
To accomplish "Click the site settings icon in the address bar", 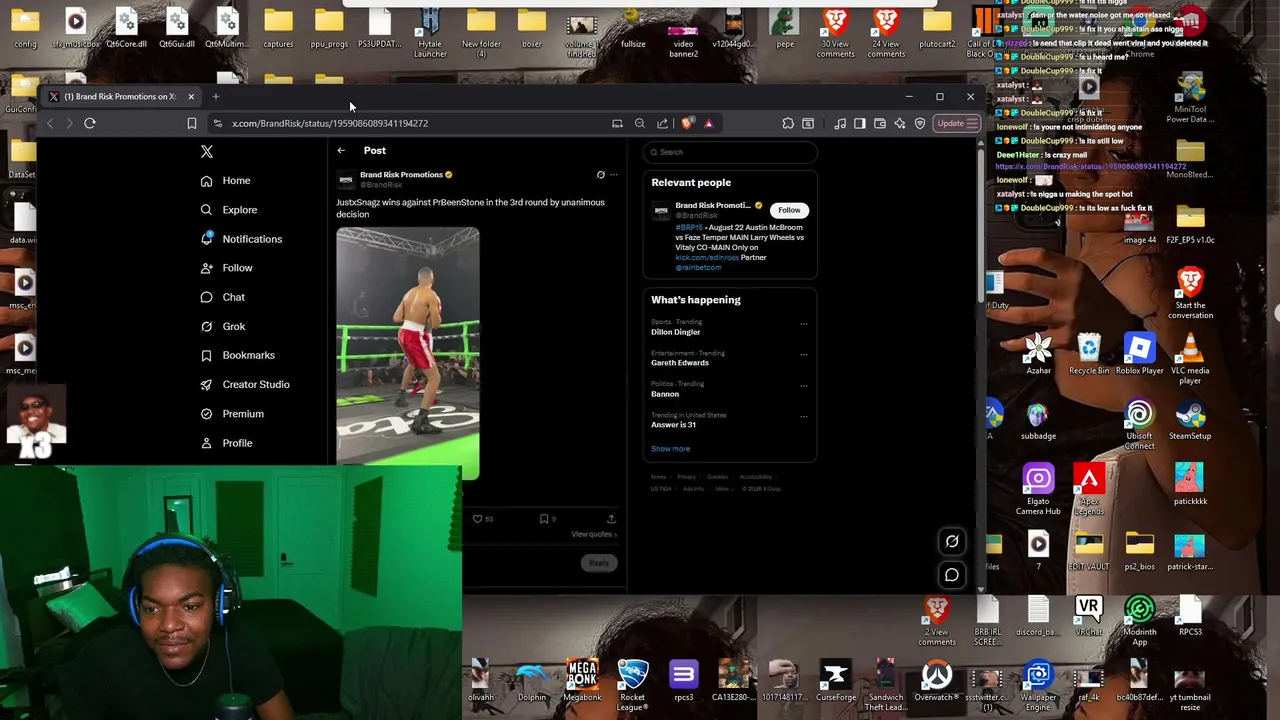I will coord(217,123).
